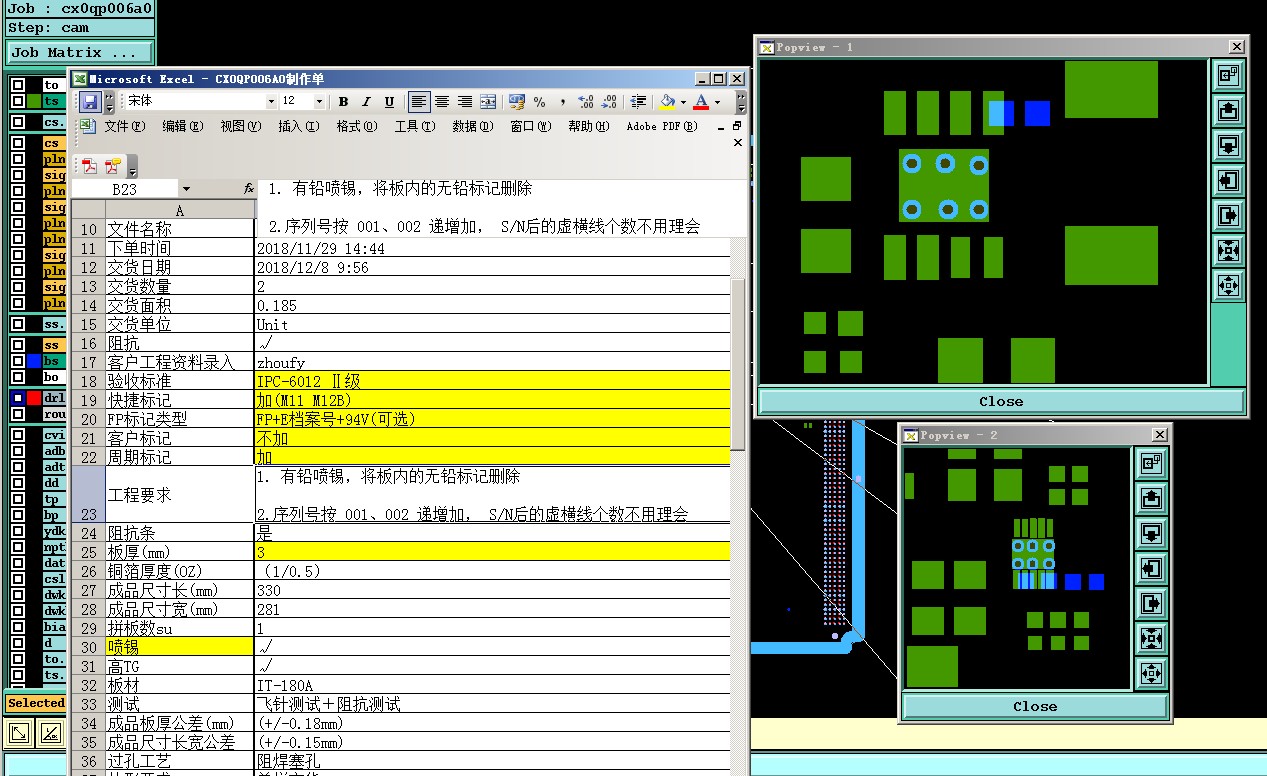Apply center text alignment
1267x776 pixels.
[442, 102]
